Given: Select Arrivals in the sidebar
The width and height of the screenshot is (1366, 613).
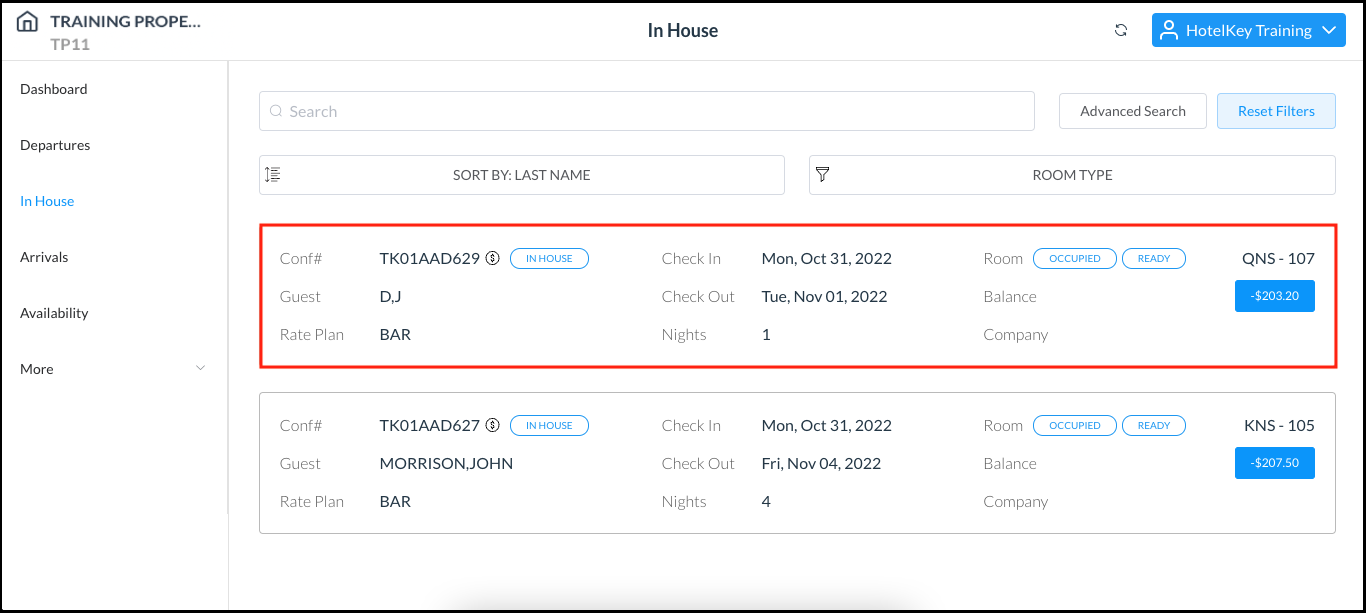Looking at the screenshot, I should click(x=44, y=257).
